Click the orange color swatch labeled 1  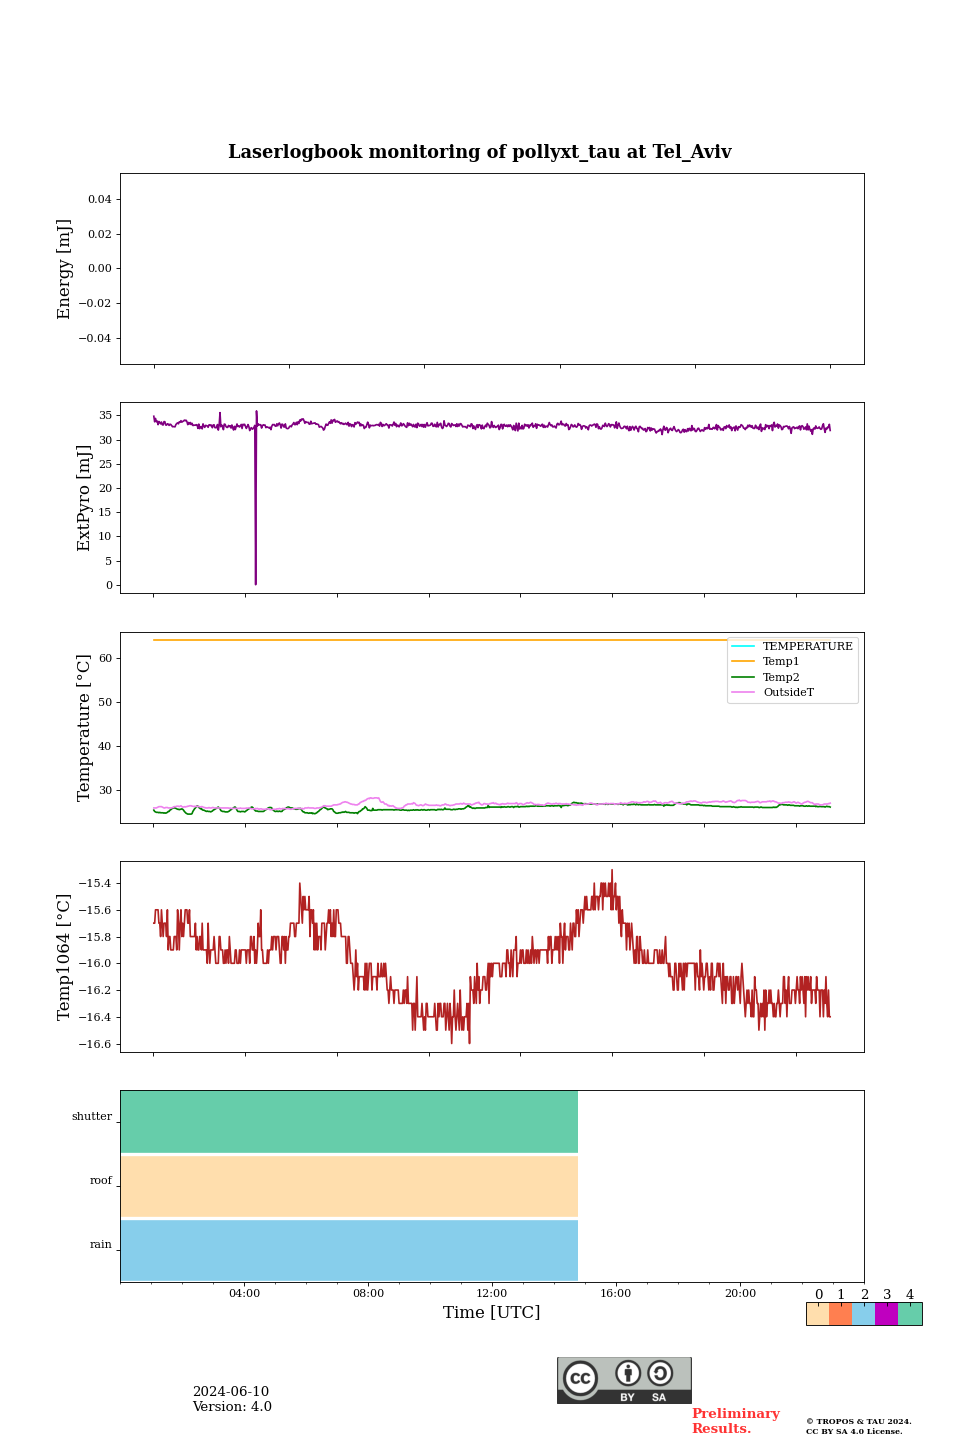(841, 1314)
